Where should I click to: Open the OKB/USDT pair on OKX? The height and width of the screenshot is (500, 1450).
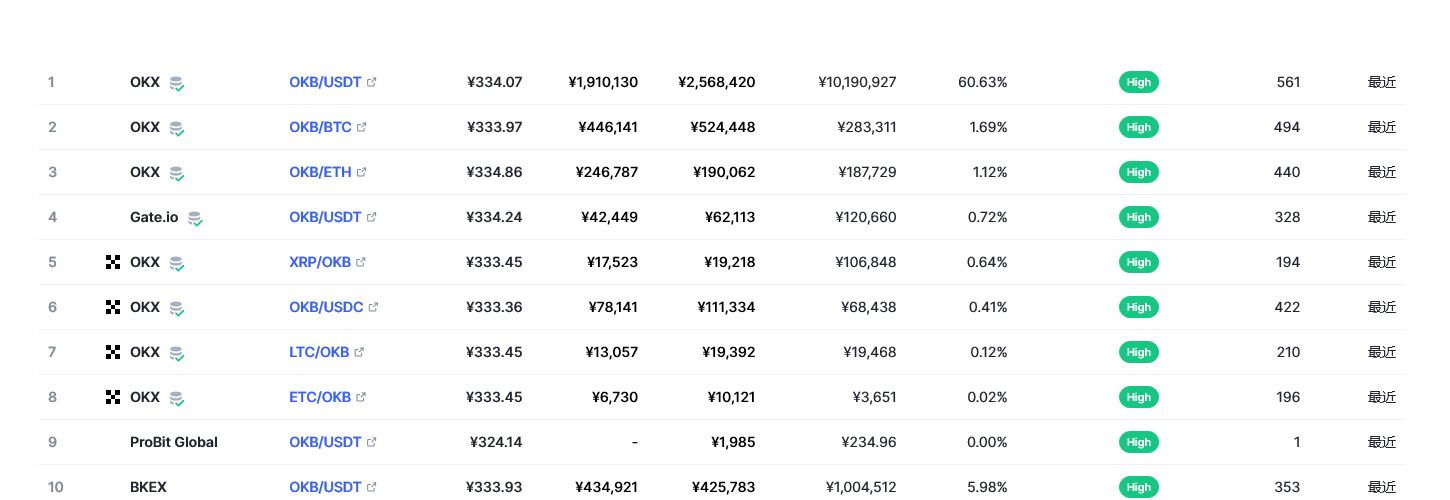pos(325,82)
